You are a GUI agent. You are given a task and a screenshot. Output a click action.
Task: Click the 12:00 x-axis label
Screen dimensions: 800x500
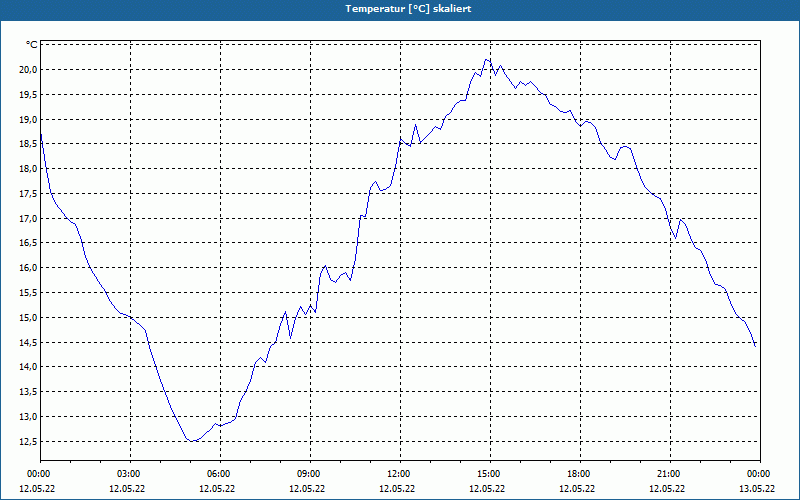(400, 474)
